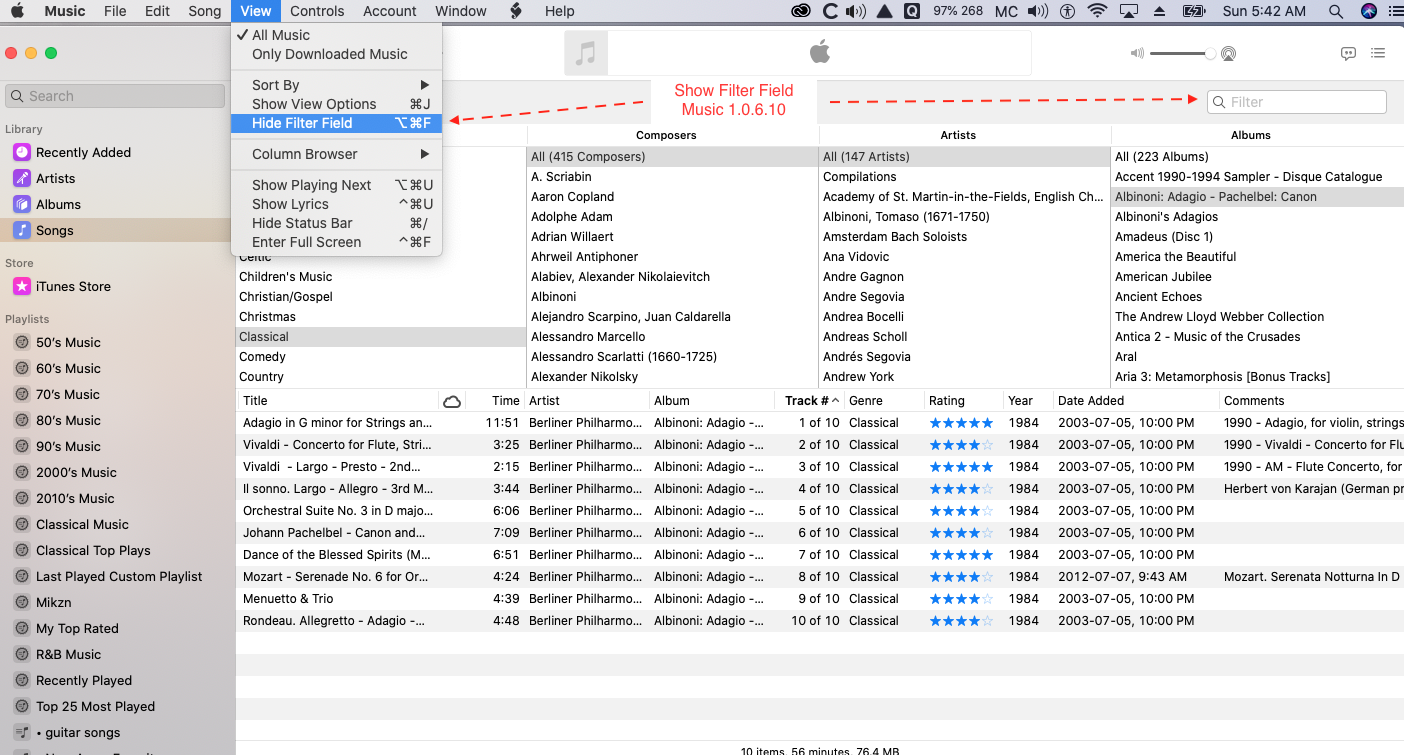Expand the Sort By submenu

tap(337, 85)
